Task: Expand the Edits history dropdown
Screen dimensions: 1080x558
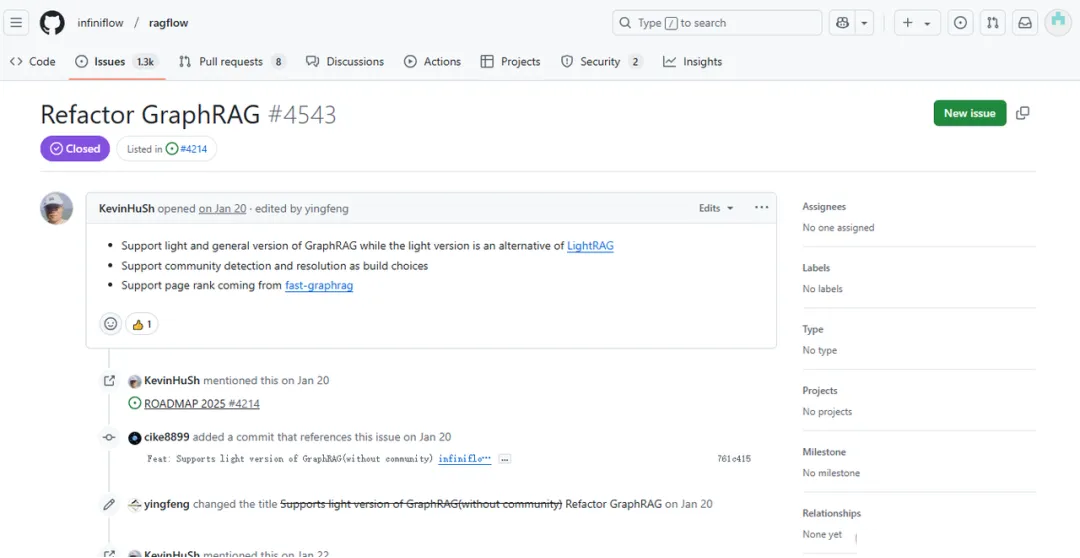Action: (716, 208)
